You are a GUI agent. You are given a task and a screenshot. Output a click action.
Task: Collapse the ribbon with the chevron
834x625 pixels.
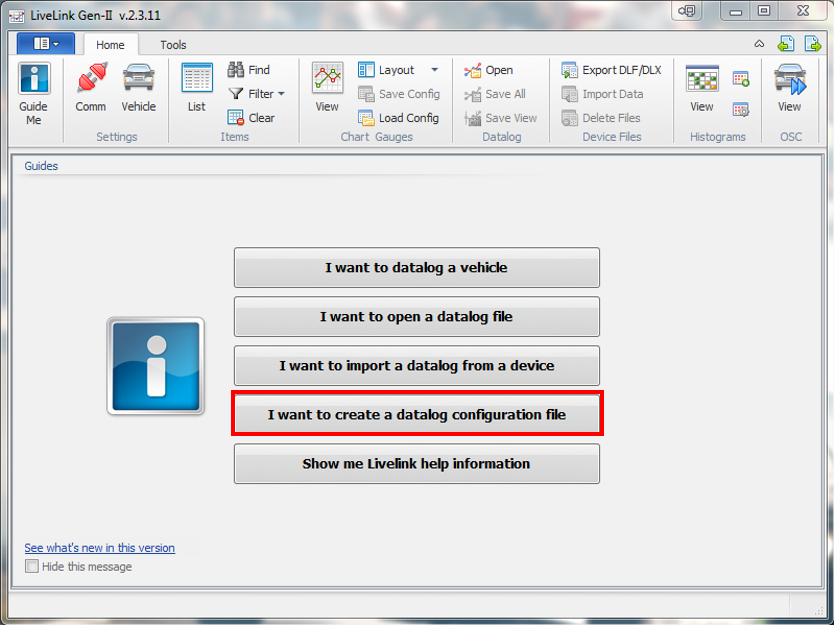pyautogui.click(x=759, y=44)
